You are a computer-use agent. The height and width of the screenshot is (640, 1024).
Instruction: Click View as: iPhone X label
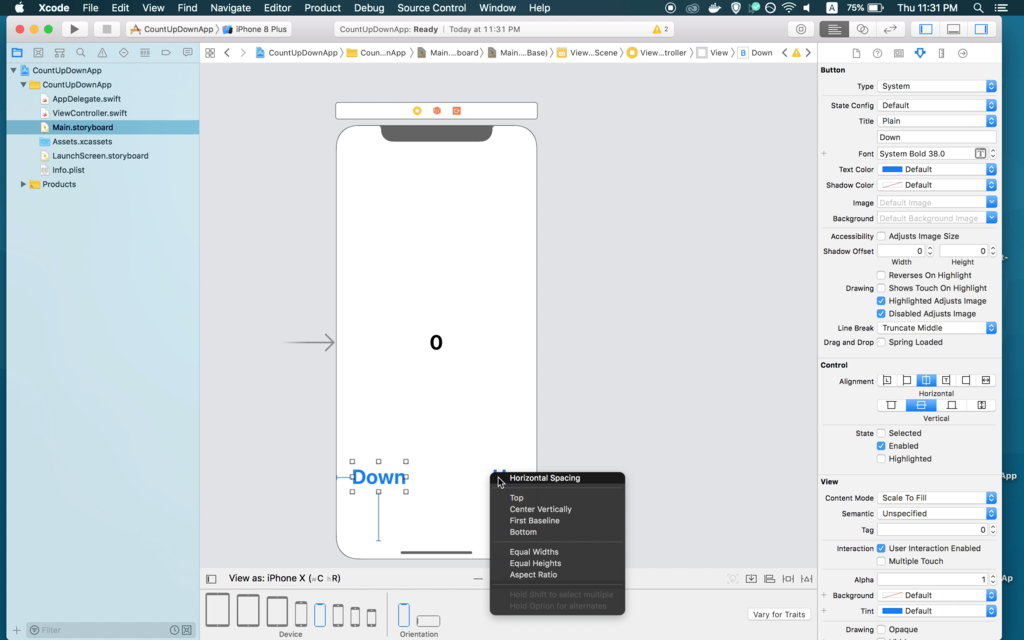click(x=284, y=579)
